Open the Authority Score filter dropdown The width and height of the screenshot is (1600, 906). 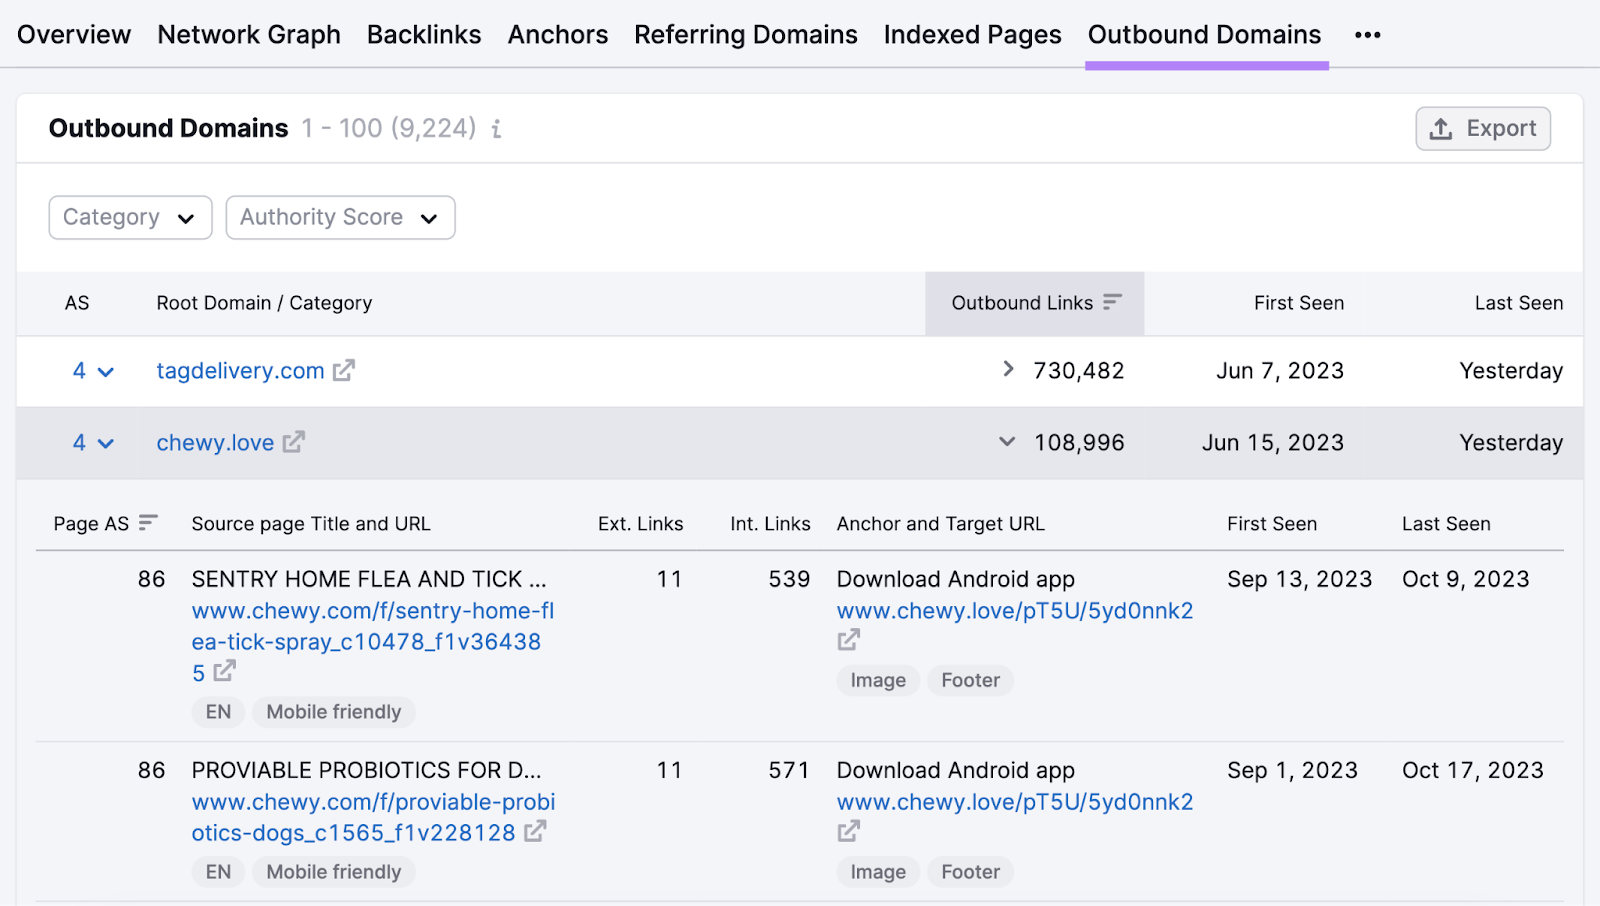pyautogui.click(x=339, y=217)
